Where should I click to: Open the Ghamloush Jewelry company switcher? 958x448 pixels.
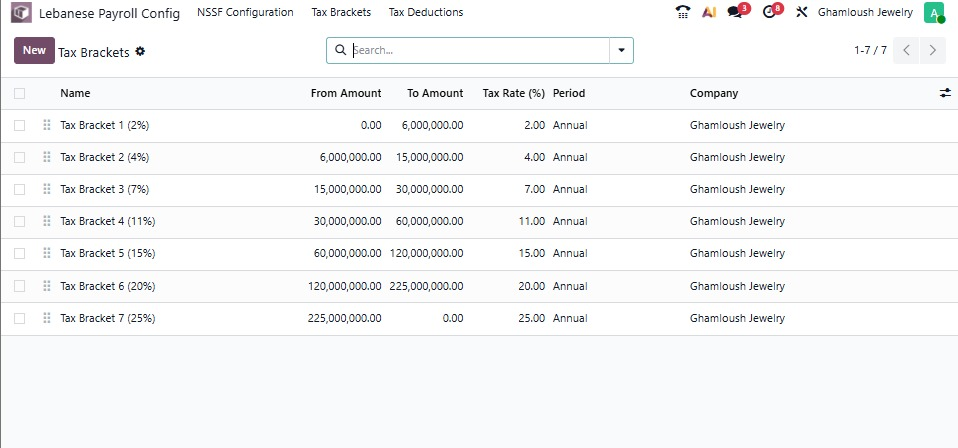coord(865,13)
